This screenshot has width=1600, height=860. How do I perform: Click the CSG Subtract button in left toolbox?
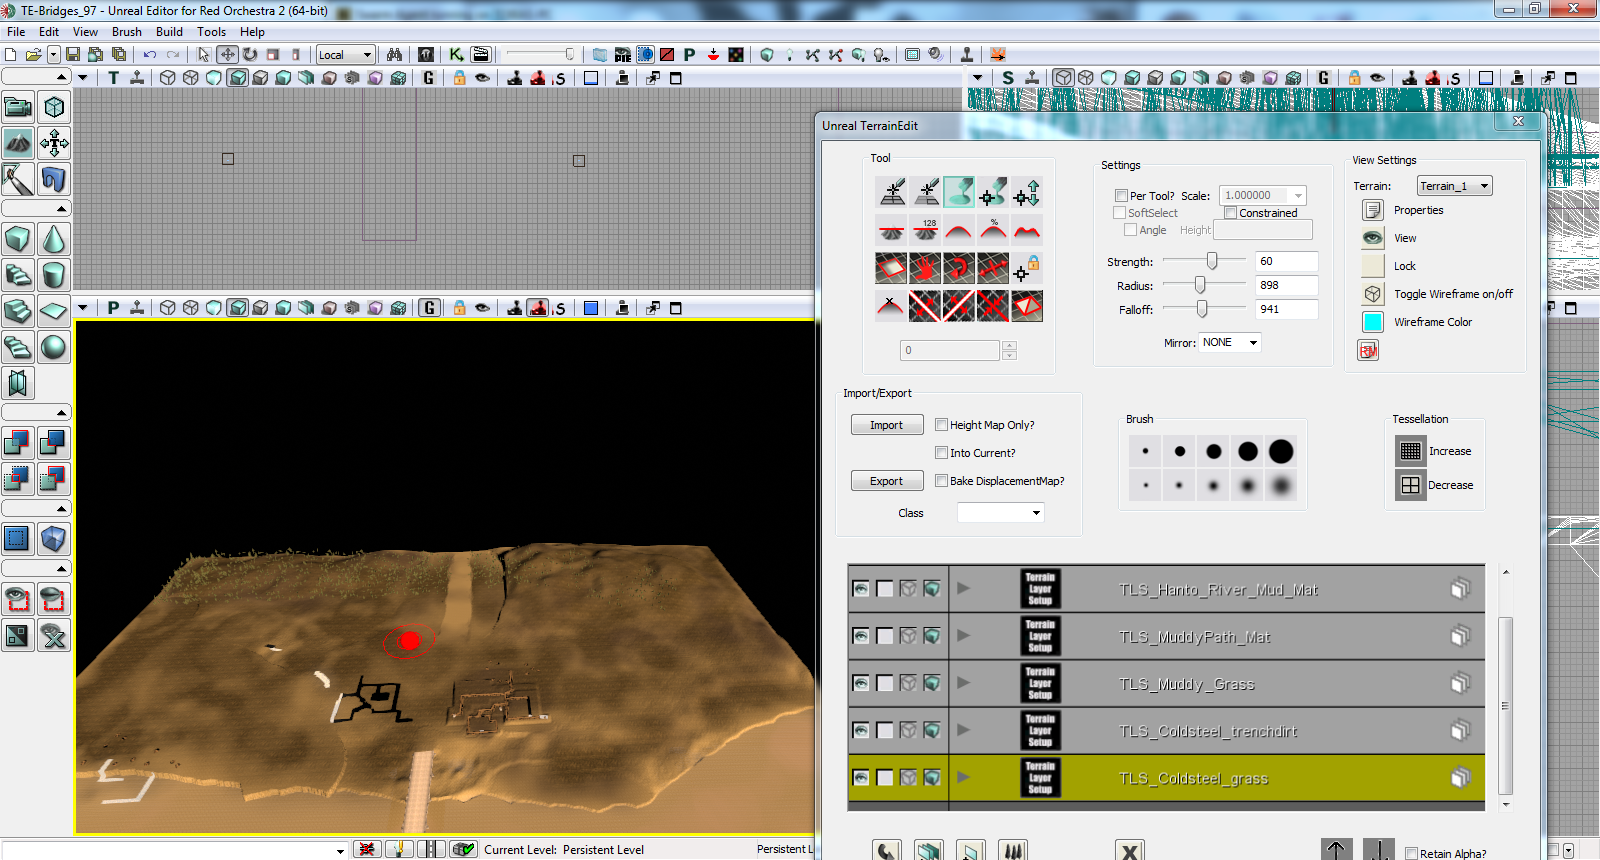coord(54,443)
